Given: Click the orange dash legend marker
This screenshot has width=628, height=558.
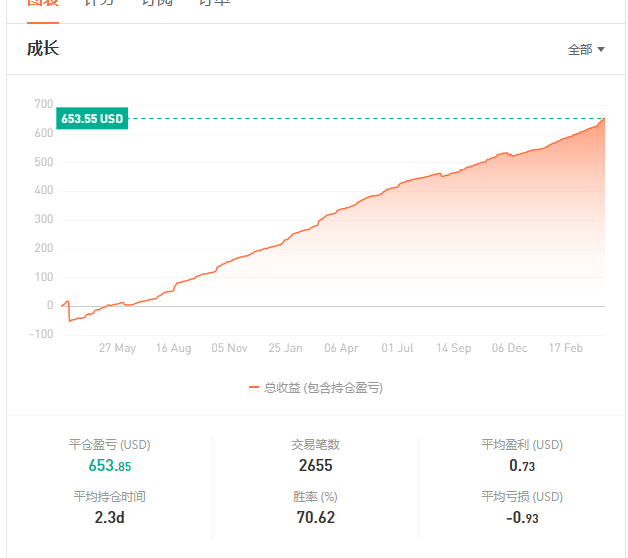Looking at the screenshot, I should (x=254, y=387).
